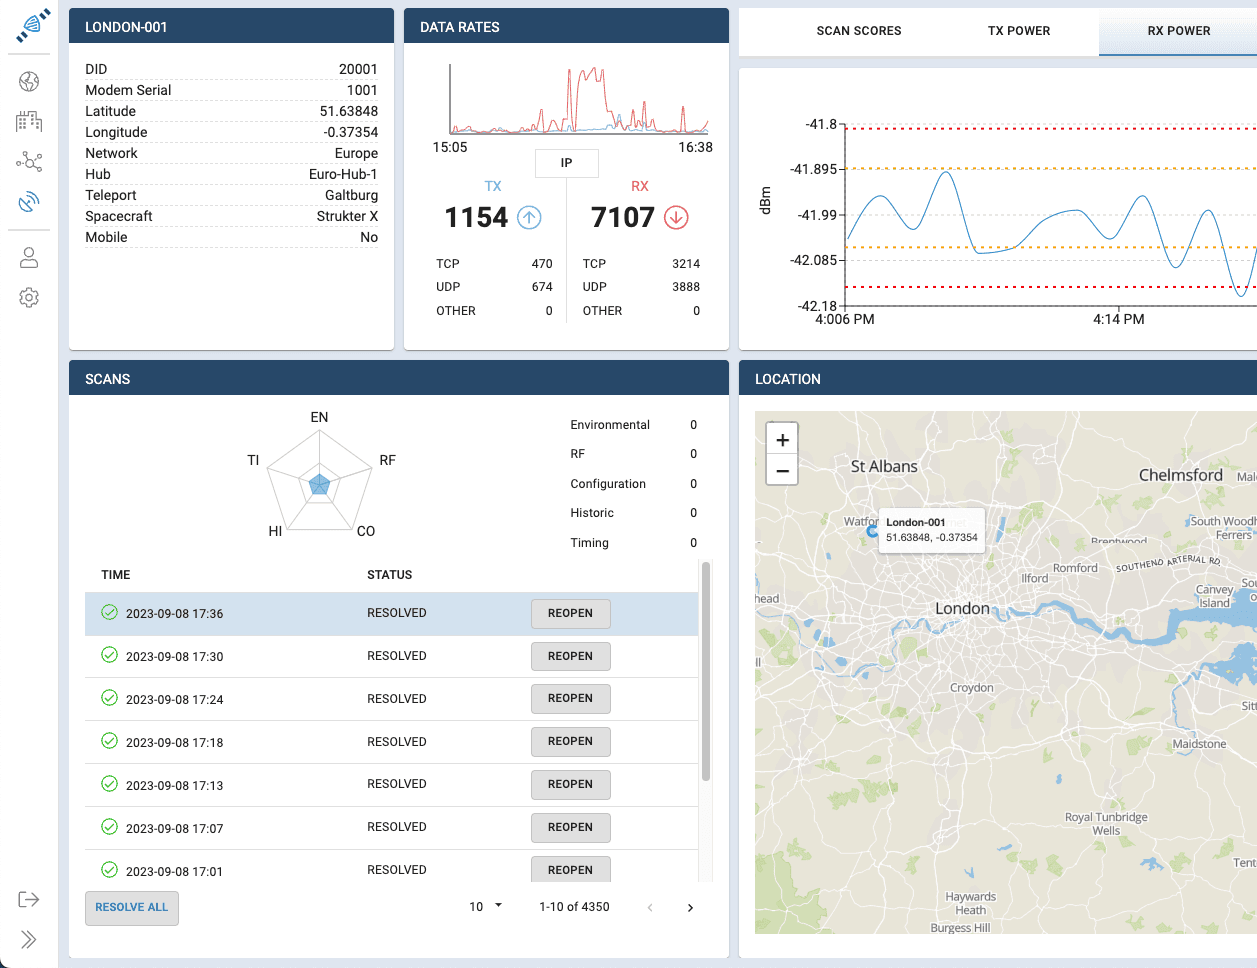This screenshot has height=968, width=1257.
Task: Zoom out on the location map
Action: [782, 470]
